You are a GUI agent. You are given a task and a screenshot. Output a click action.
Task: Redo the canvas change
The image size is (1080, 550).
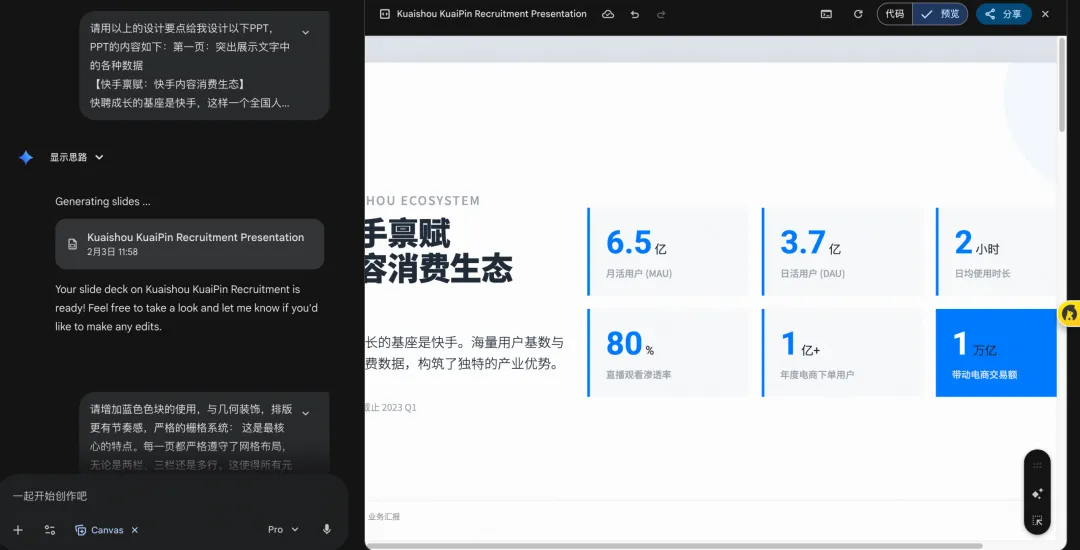(x=661, y=14)
